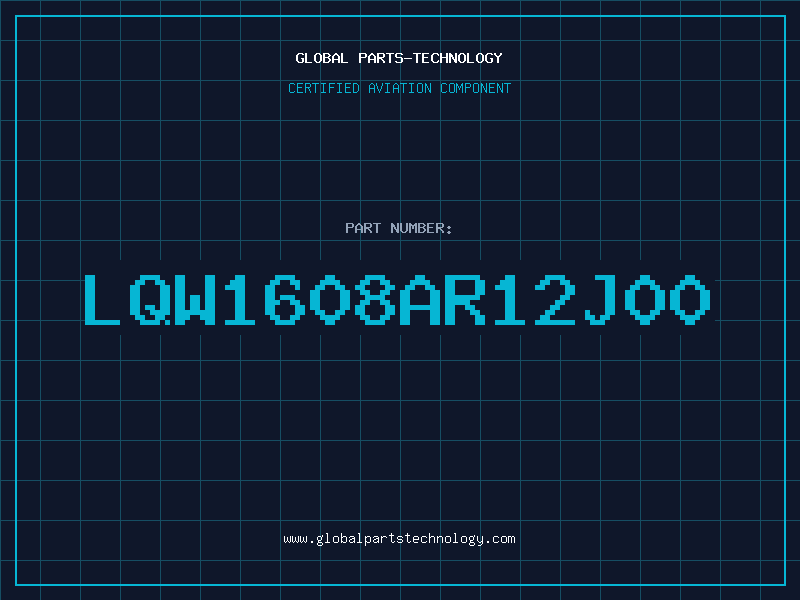The width and height of the screenshot is (800, 600).
Task: Click the PARTS-TECHNOLOGY header text
Action: [x=430, y=58]
